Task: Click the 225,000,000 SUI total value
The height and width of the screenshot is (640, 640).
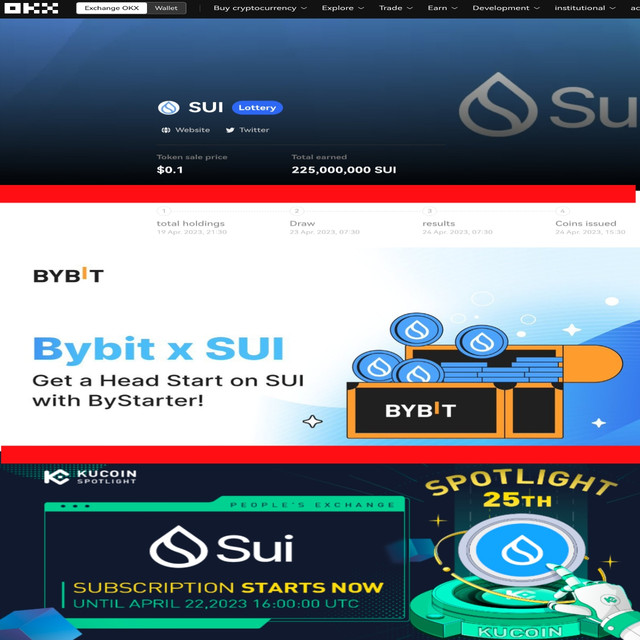Action: [344, 170]
